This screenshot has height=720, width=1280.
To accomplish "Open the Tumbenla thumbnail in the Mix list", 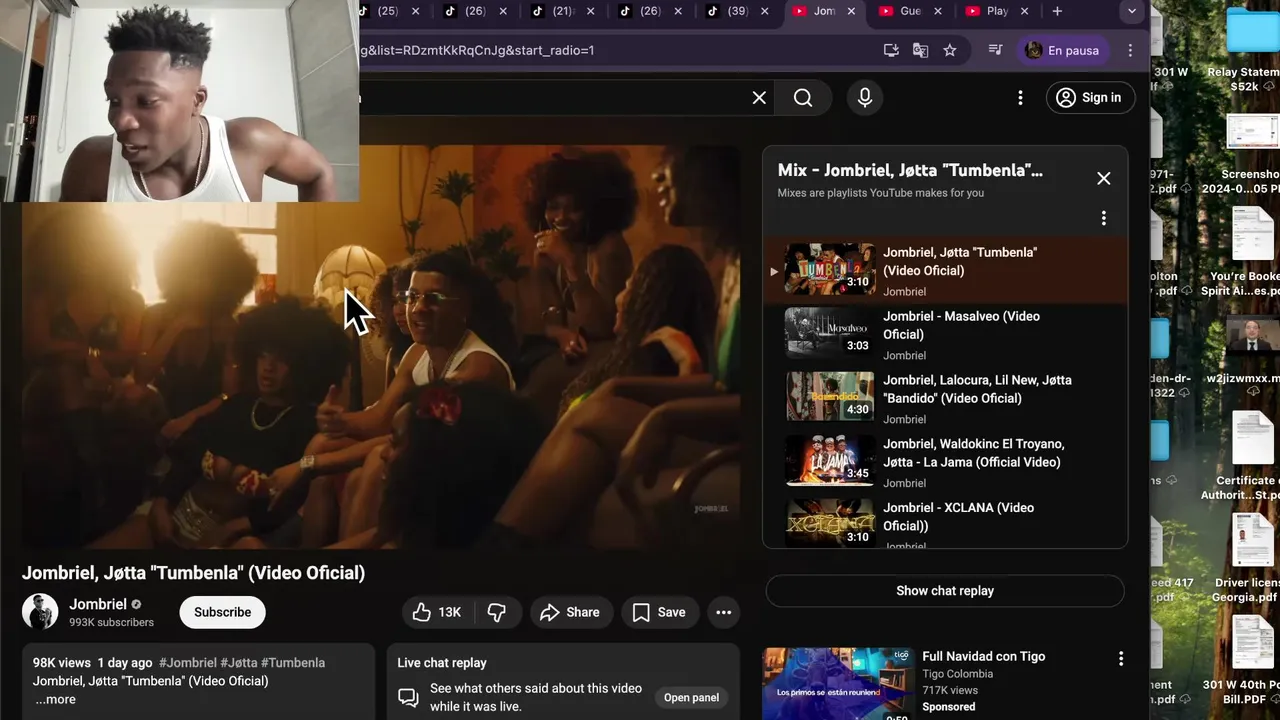I will point(829,268).
